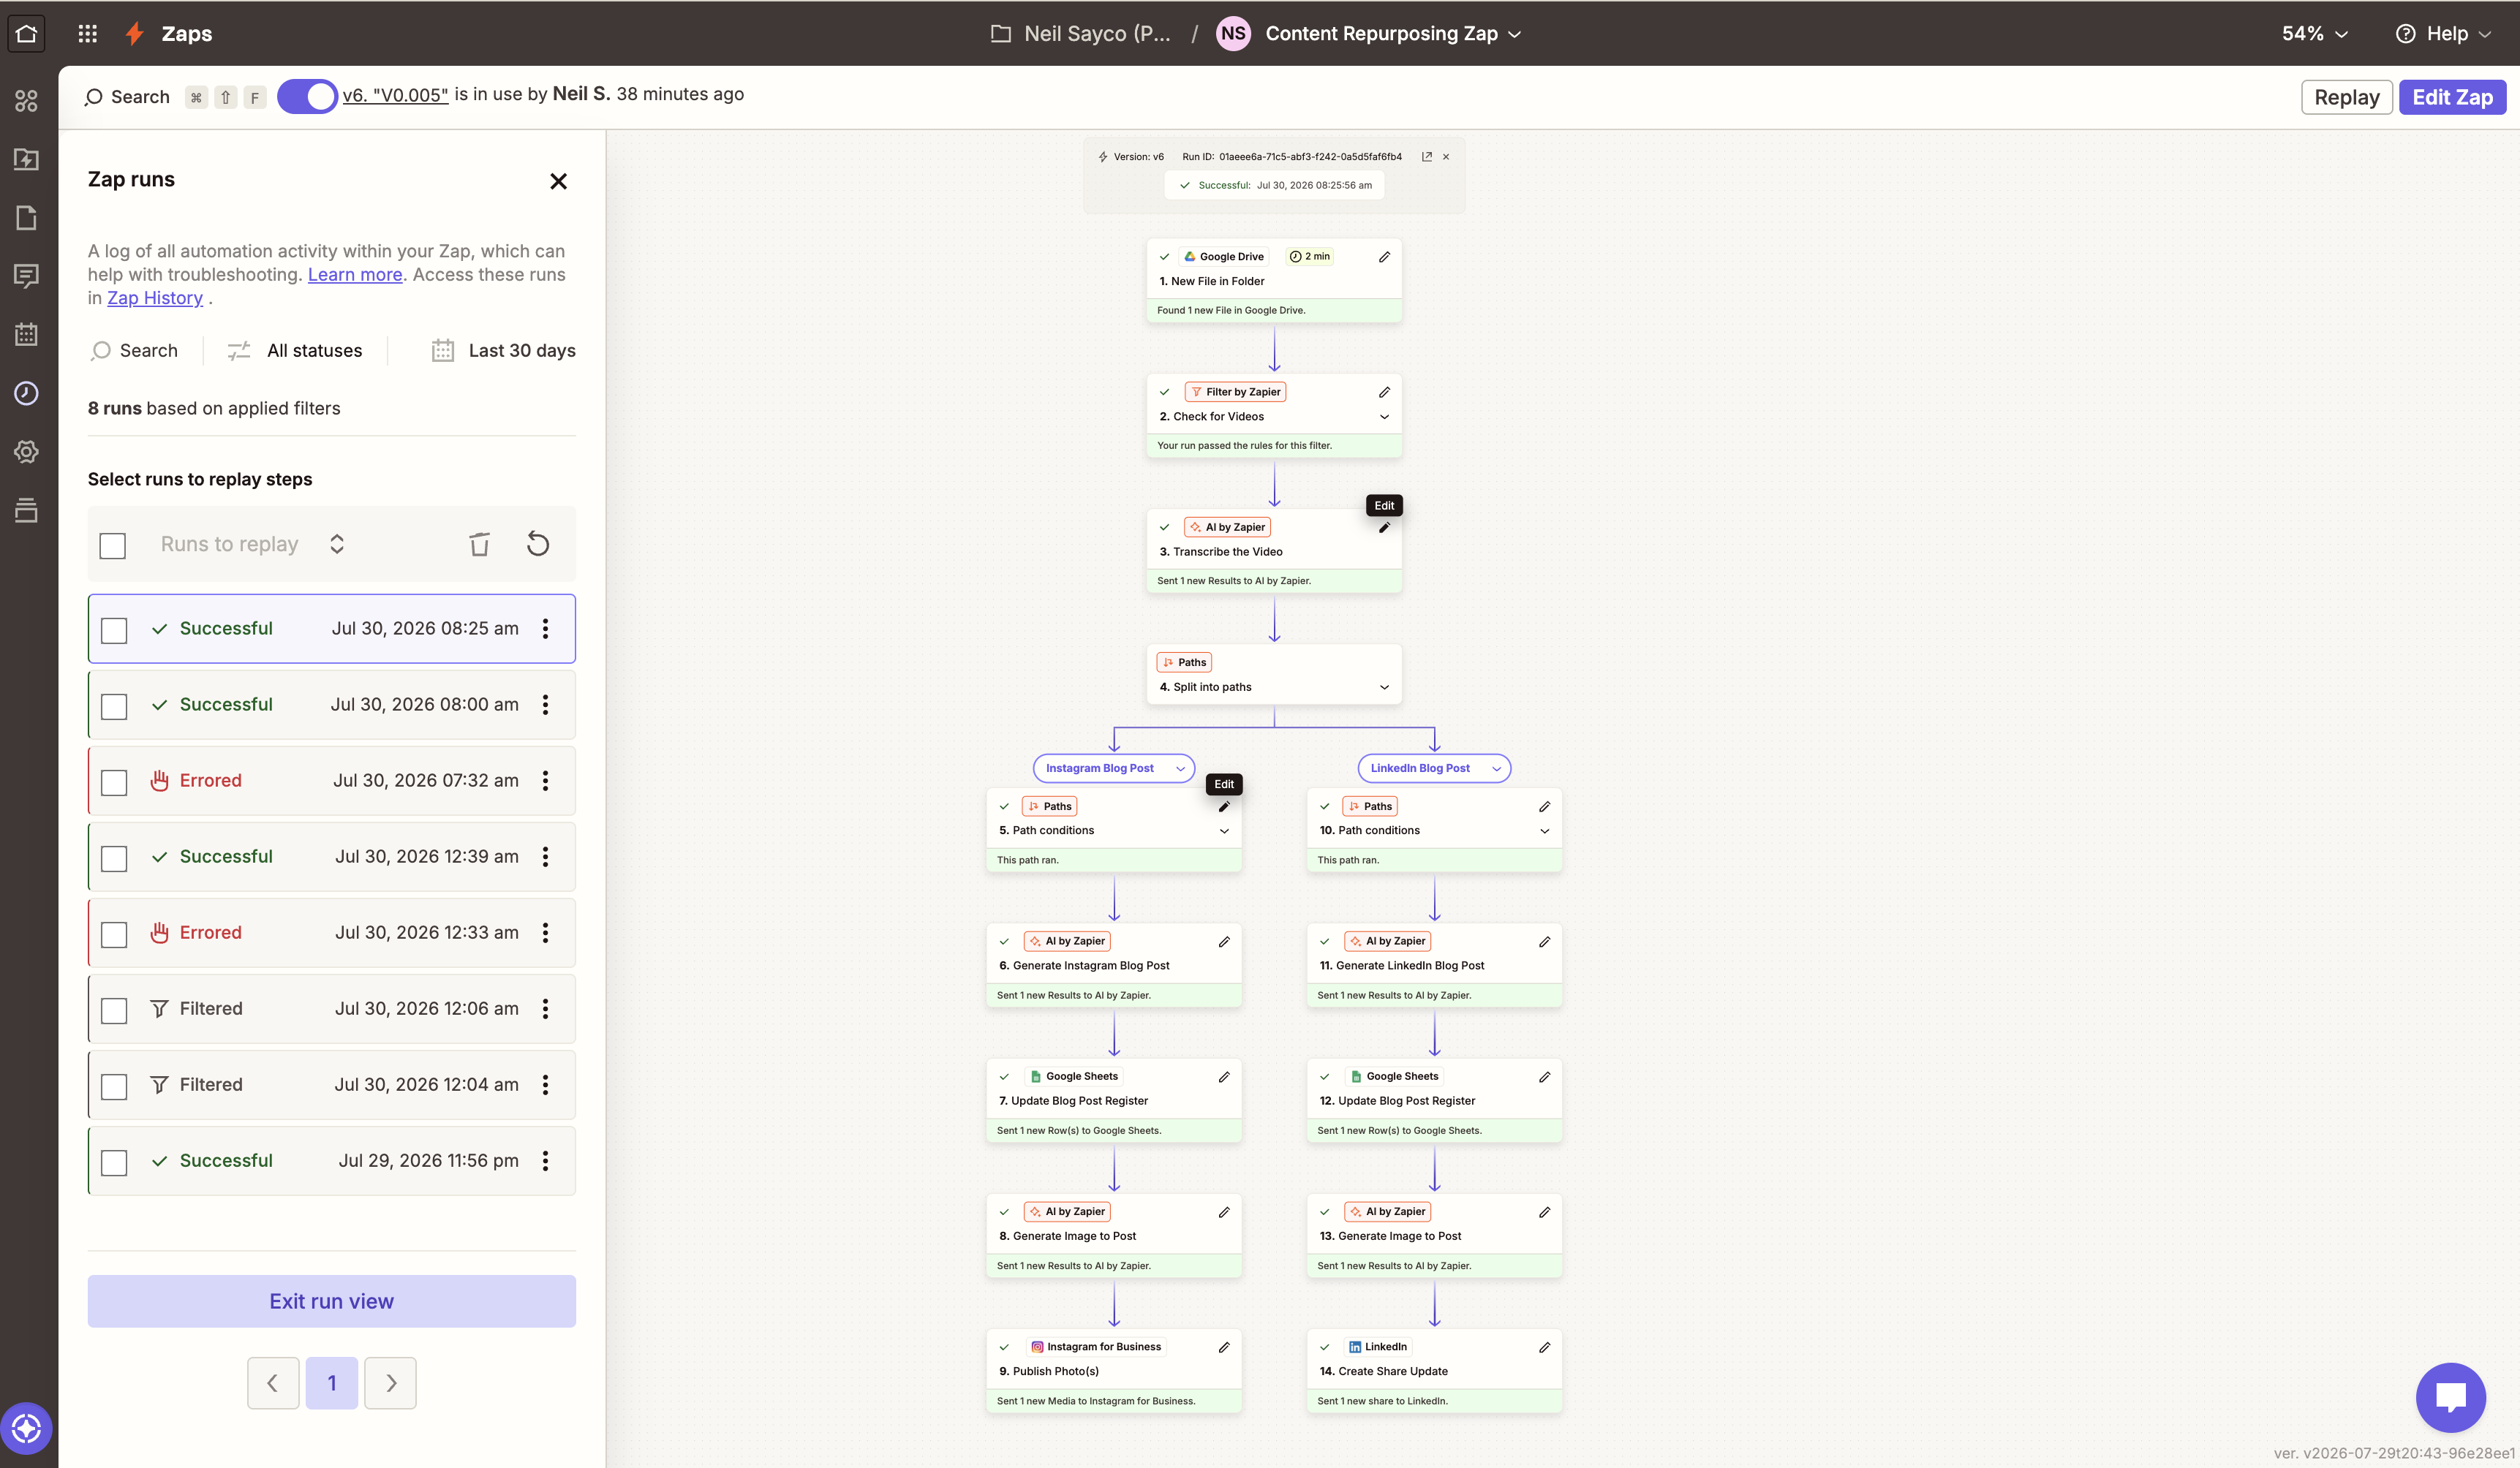Open run details in new window icon
Image resolution: width=2520 pixels, height=1468 pixels.
(x=1427, y=157)
